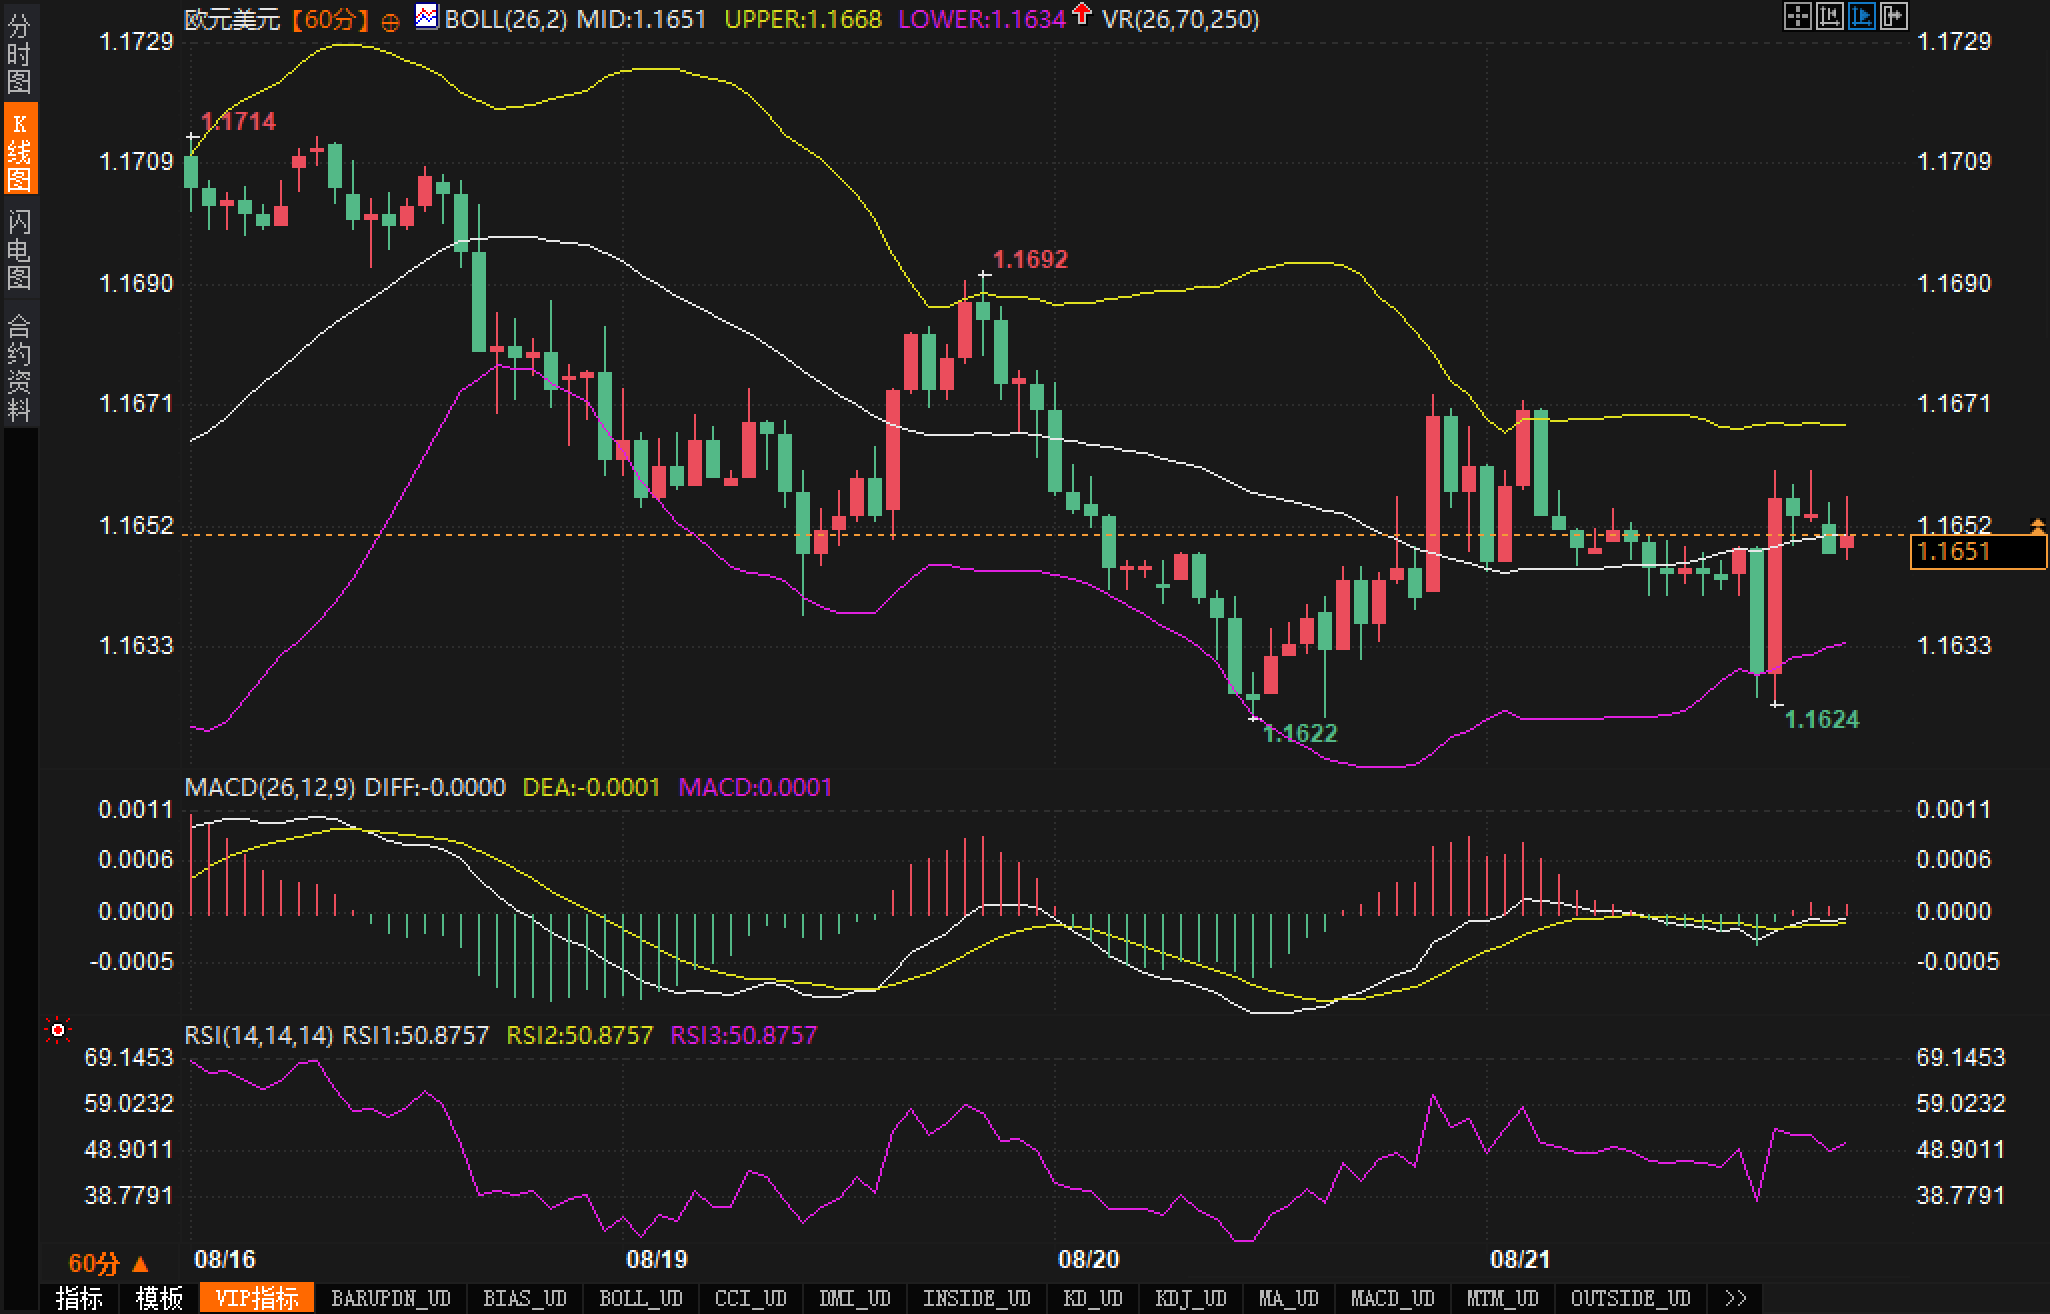
Task: Click the RSI3:50.8757 magenta value
Action: pyautogui.click(x=743, y=1035)
